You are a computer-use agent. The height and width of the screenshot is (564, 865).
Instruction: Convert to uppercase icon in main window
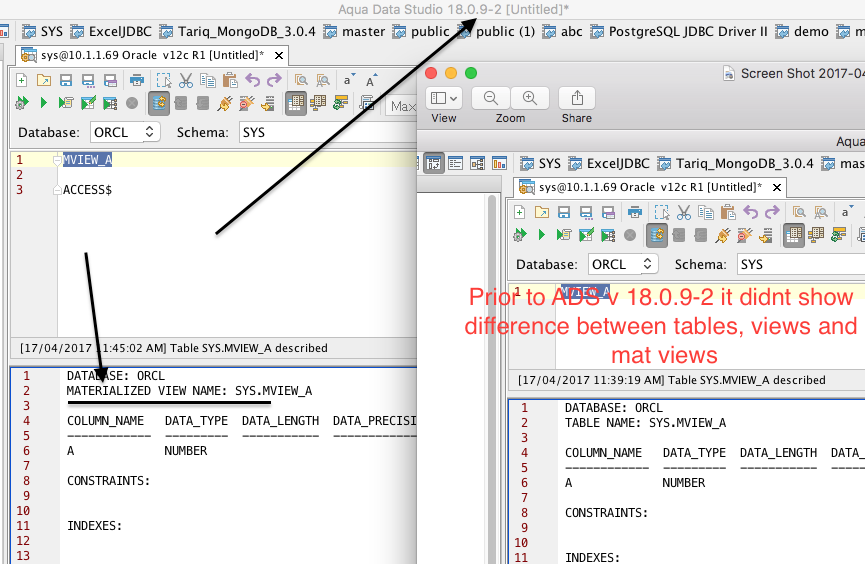click(x=372, y=81)
